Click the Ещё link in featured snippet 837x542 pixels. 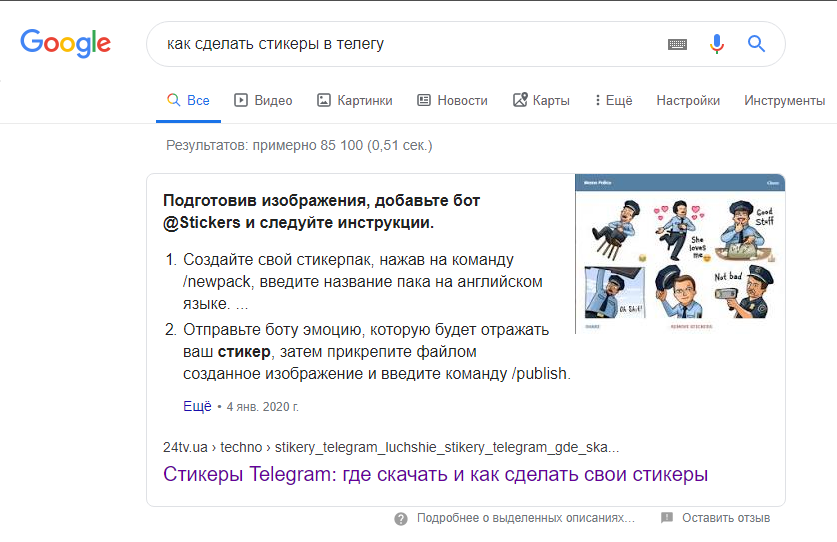coord(197,406)
